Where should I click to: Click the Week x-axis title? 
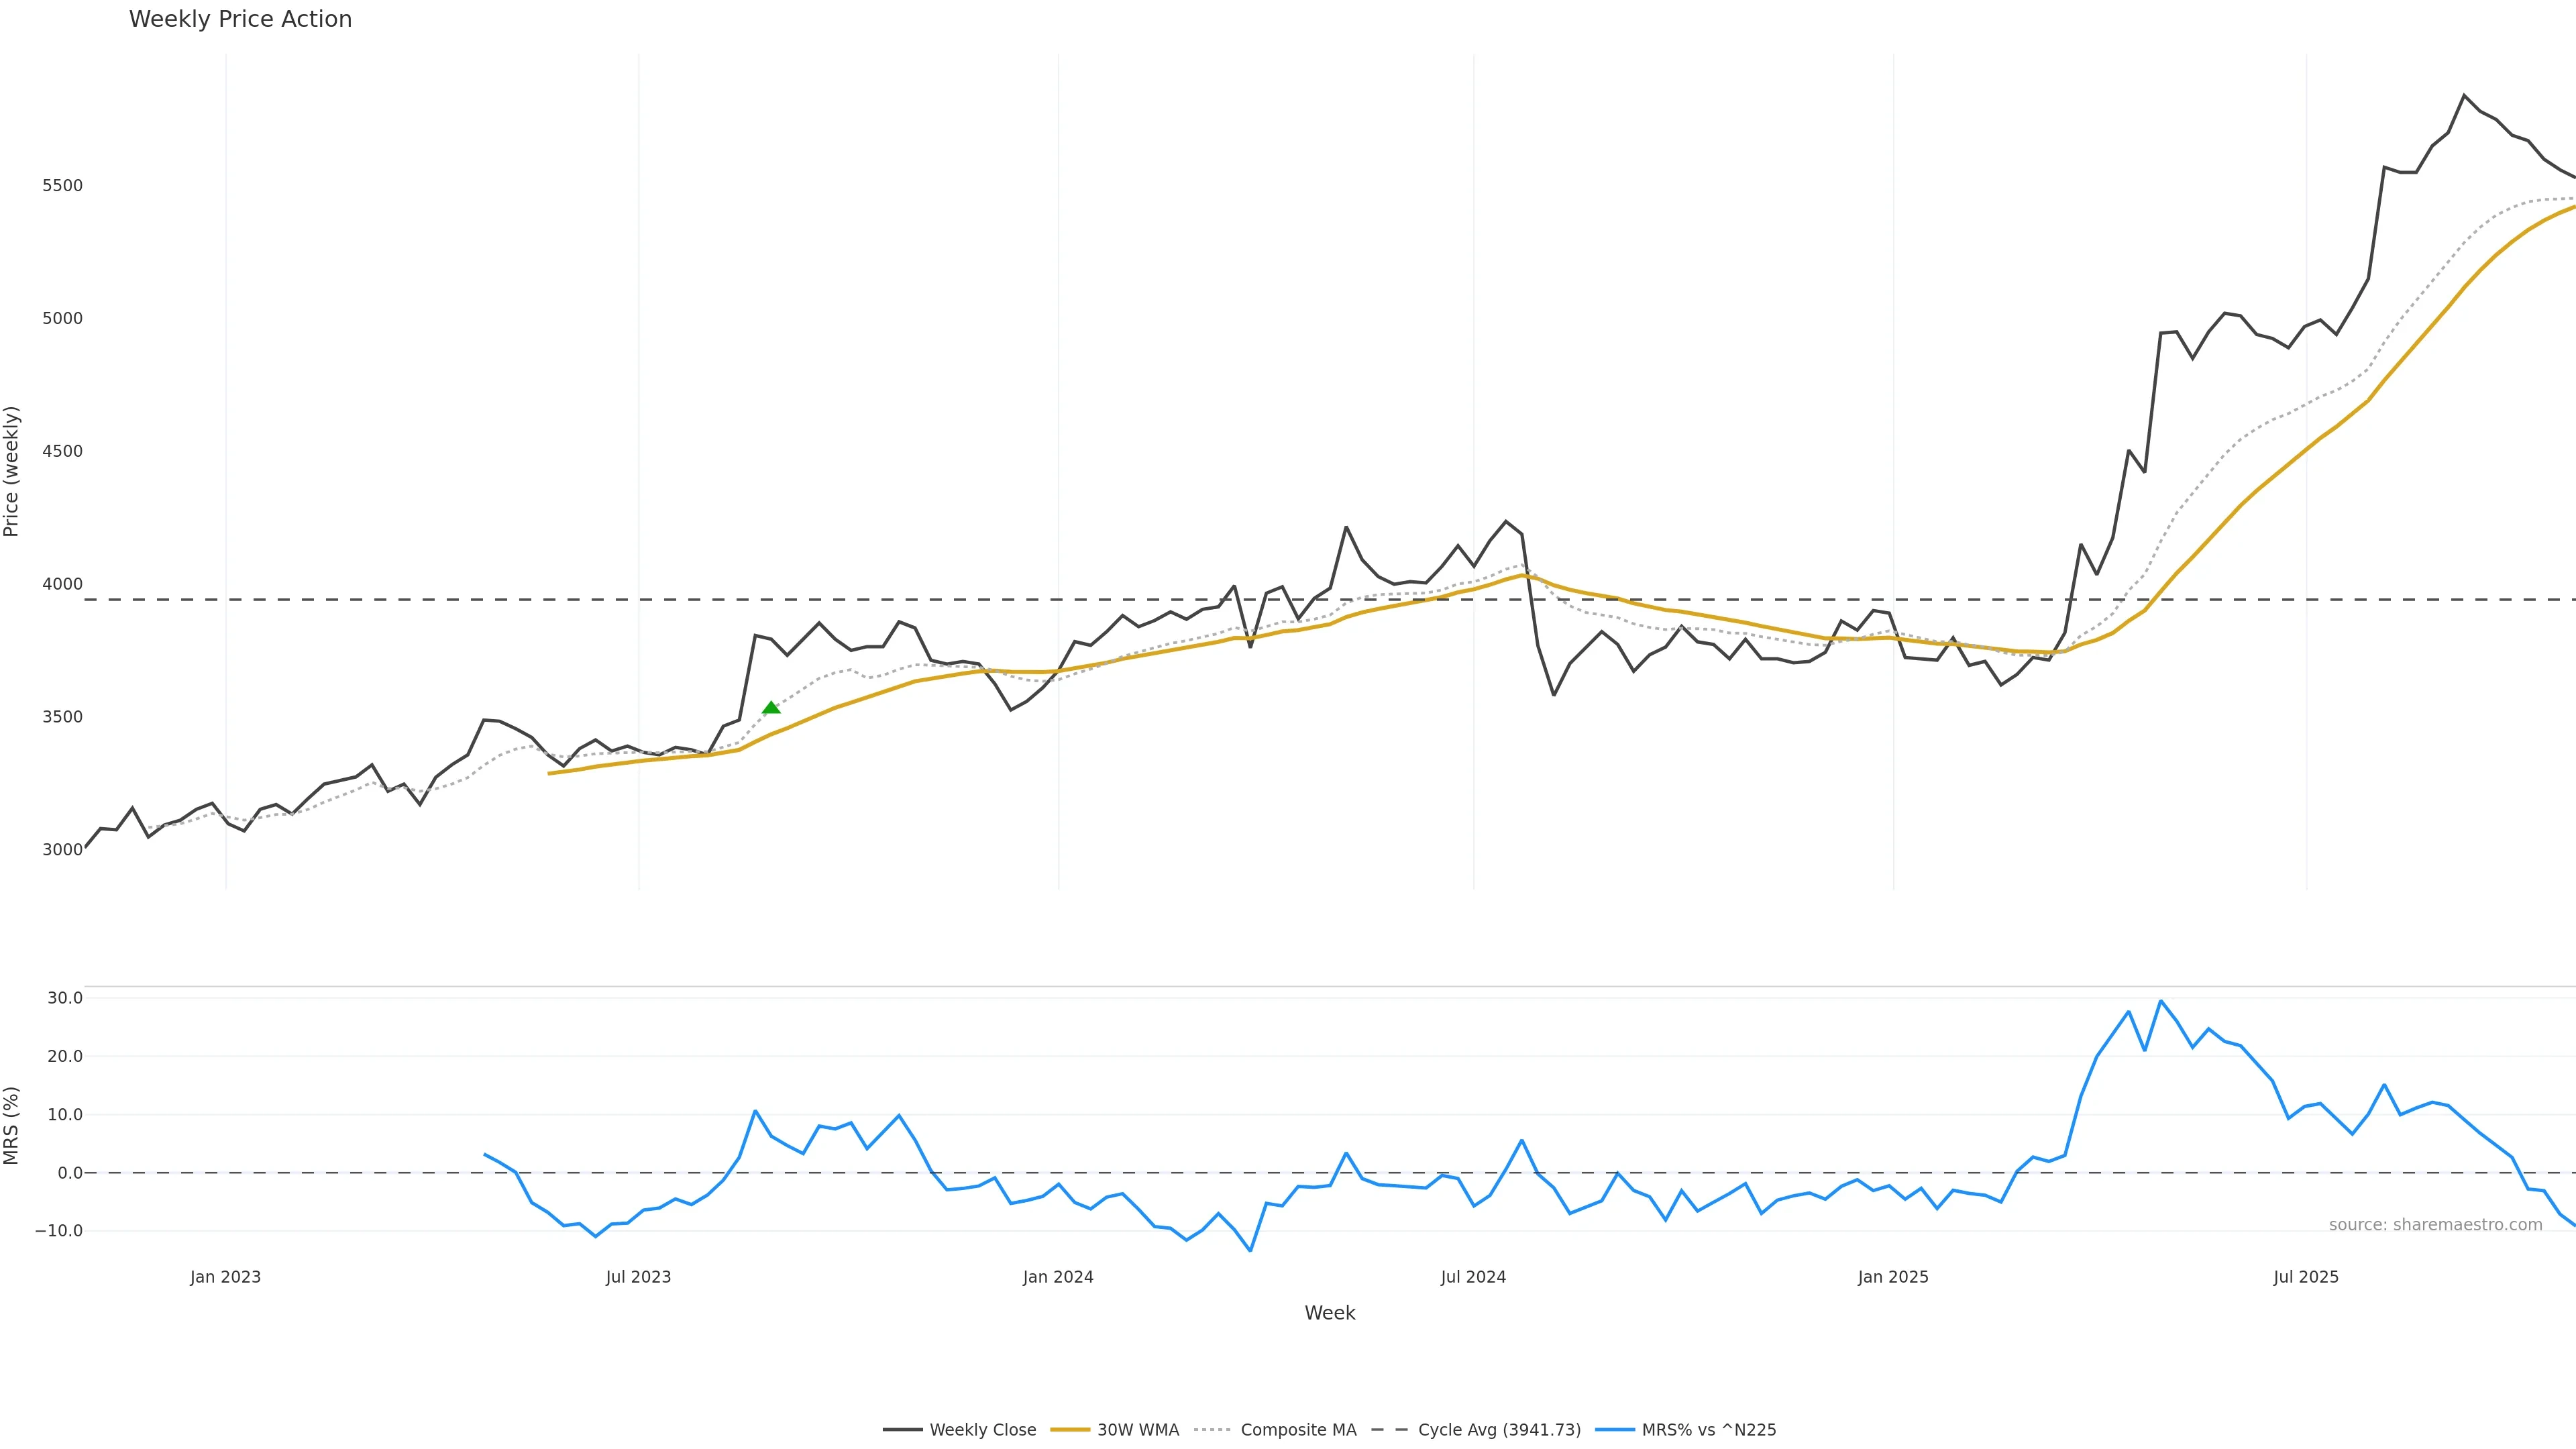pyautogui.click(x=1329, y=1313)
